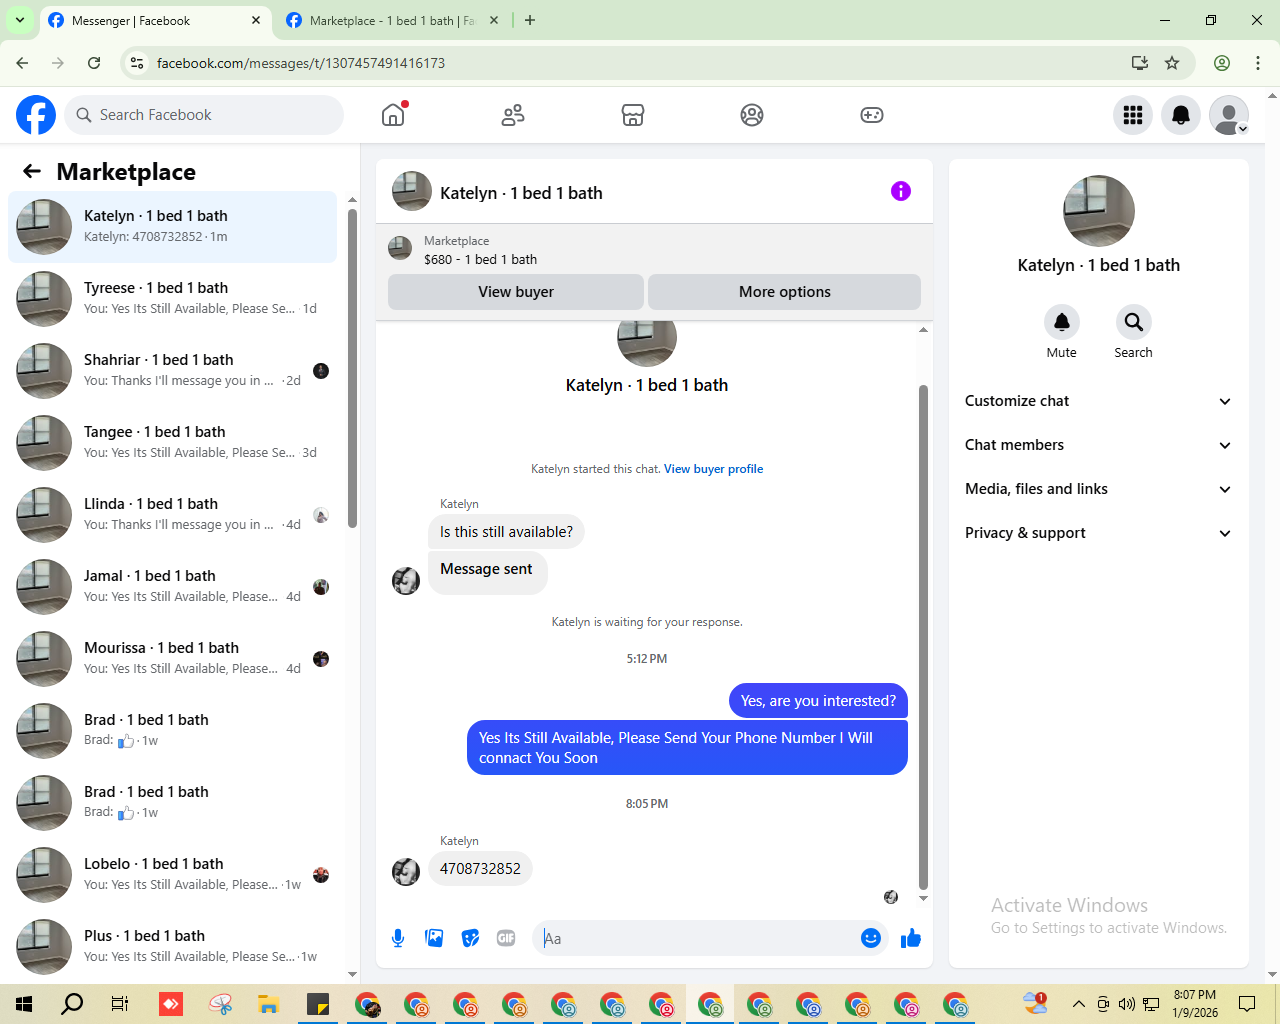Open Shahriar · 1 bed 1 bath chat

173,371
